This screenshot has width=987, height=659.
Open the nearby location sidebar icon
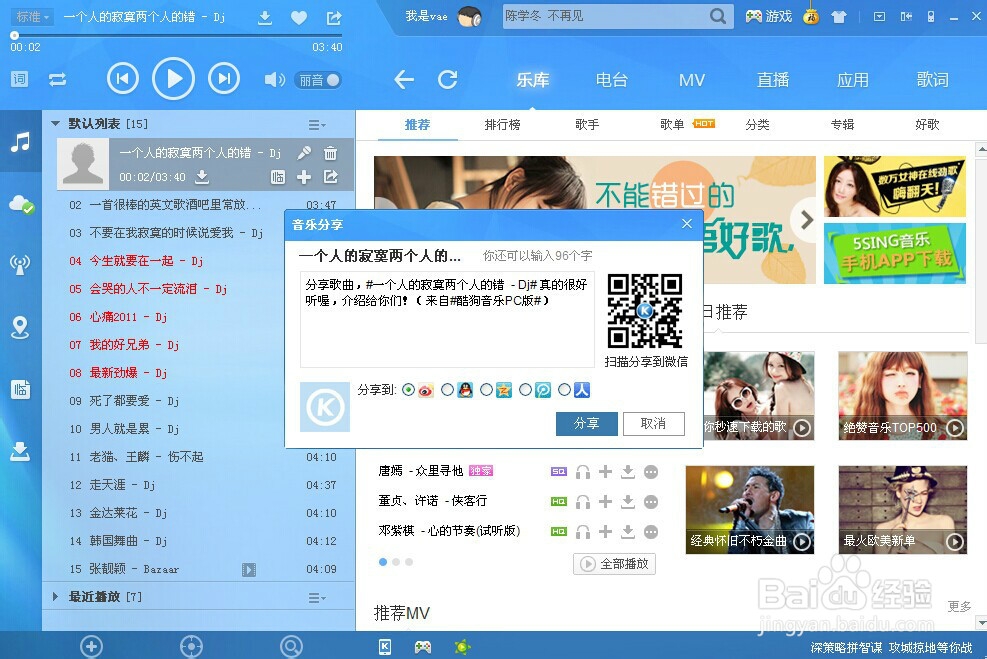pyautogui.click(x=20, y=327)
